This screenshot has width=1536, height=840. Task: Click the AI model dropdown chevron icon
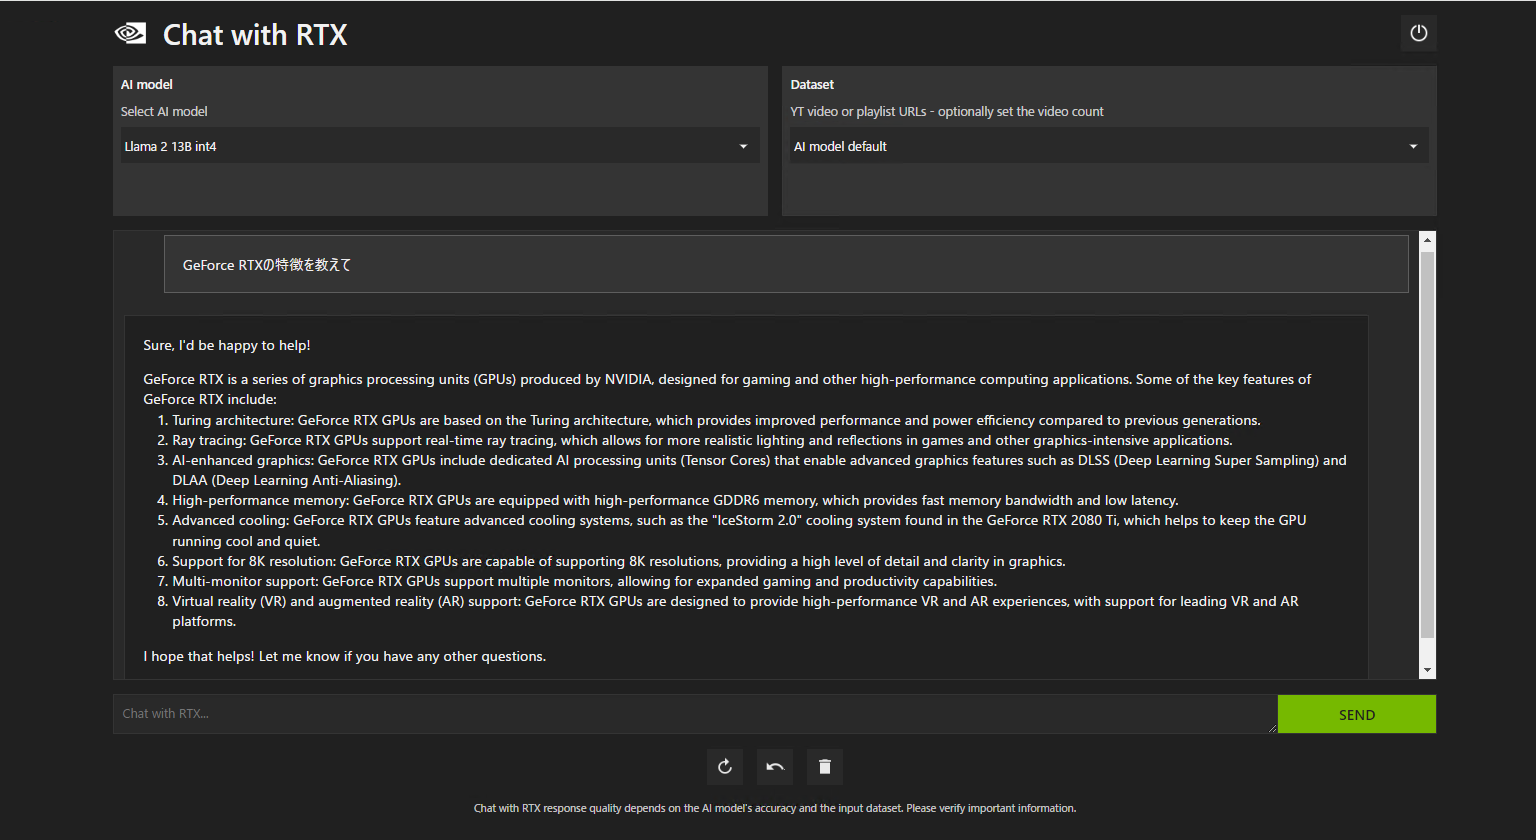pyautogui.click(x=743, y=145)
